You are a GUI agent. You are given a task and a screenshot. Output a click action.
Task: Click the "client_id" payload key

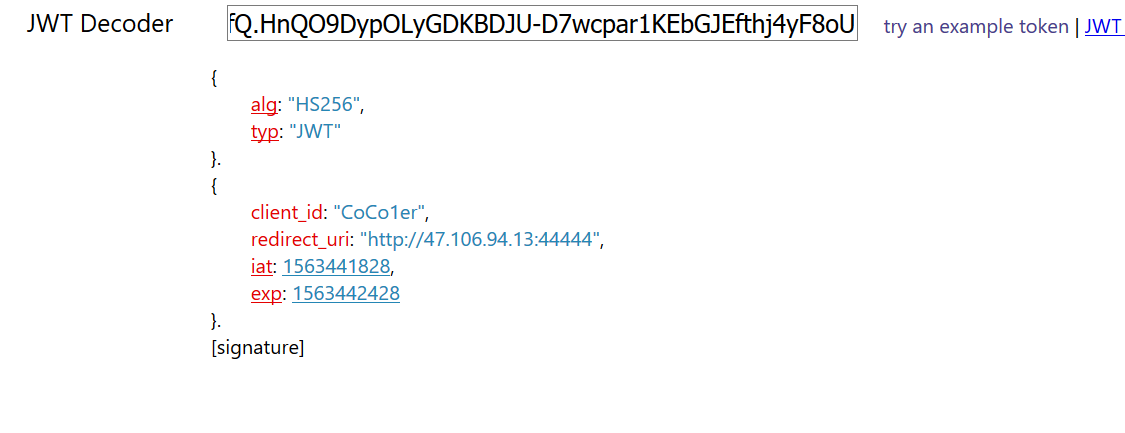coord(288,213)
